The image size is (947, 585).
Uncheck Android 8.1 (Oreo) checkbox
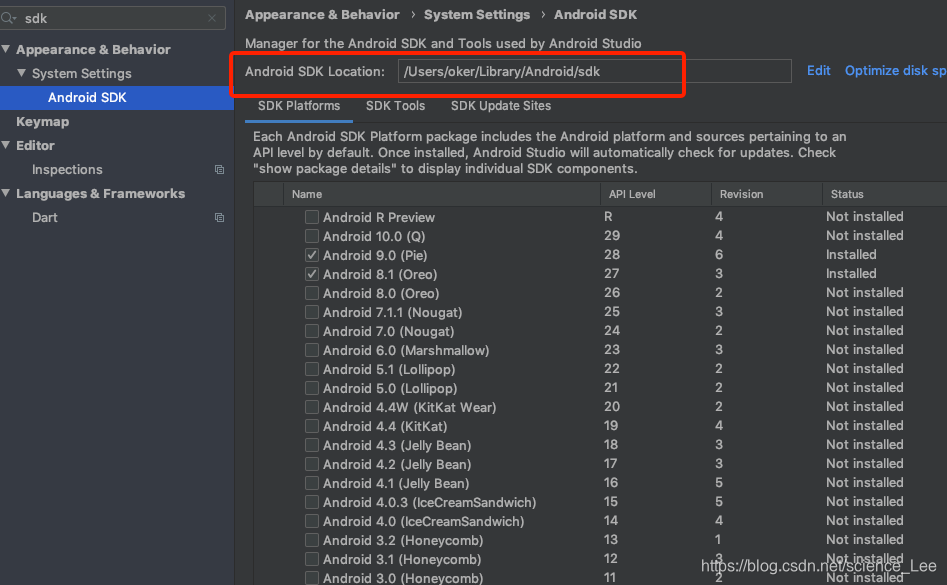[x=312, y=274]
